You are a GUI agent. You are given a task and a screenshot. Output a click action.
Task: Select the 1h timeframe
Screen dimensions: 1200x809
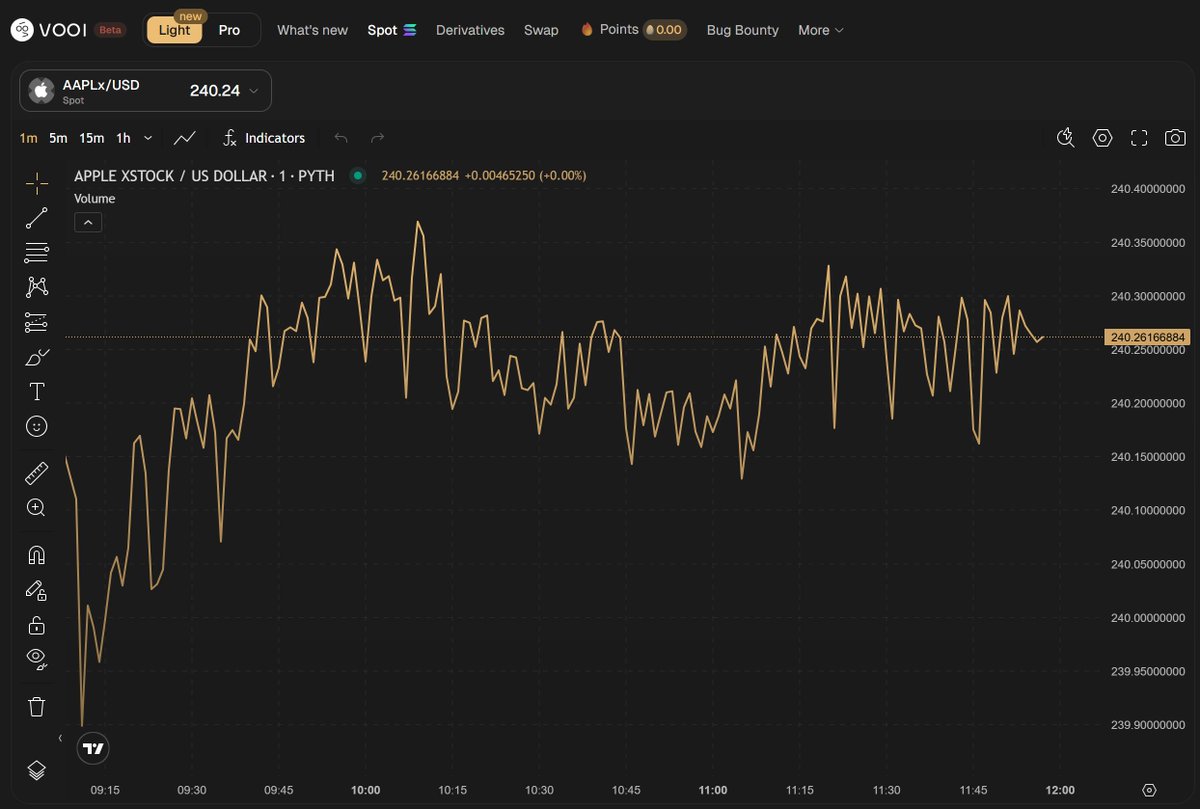[x=123, y=138]
